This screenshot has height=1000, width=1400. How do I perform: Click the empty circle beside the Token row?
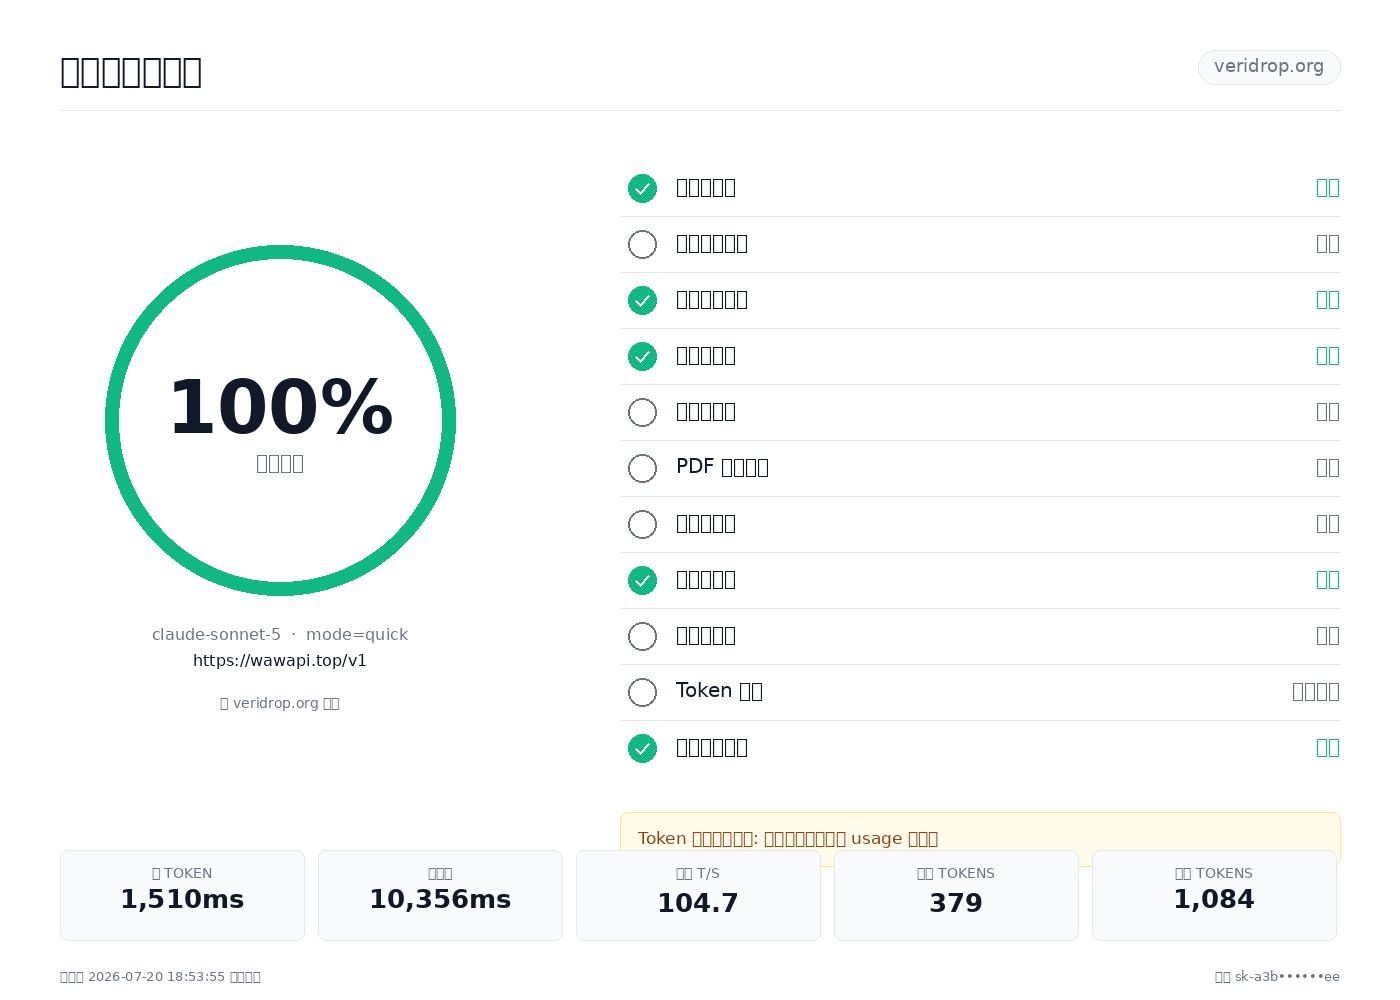(x=642, y=692)
